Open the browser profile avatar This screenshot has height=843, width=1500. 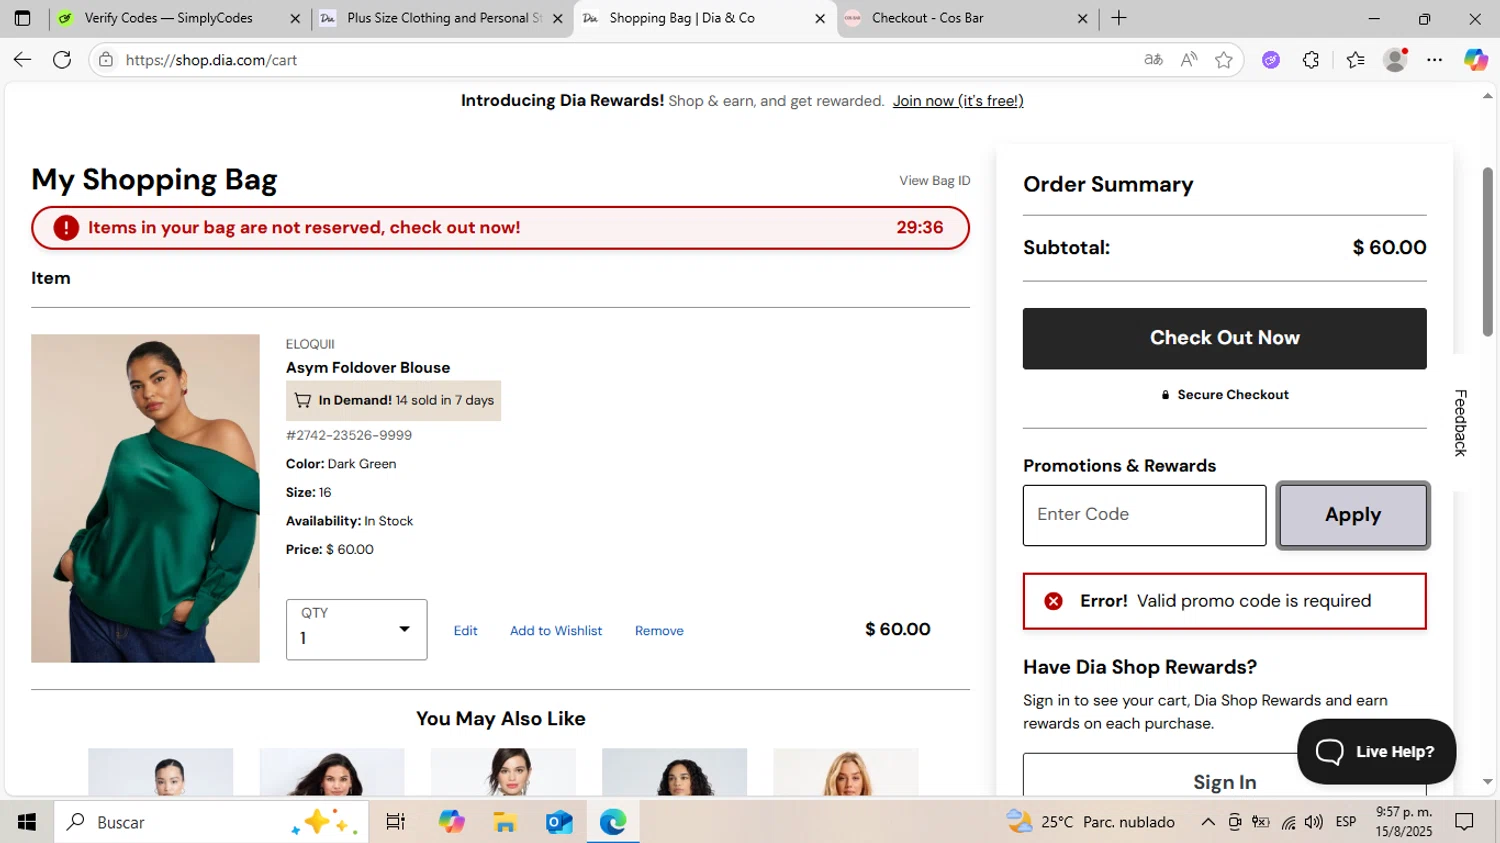(x=1395, y=60)
